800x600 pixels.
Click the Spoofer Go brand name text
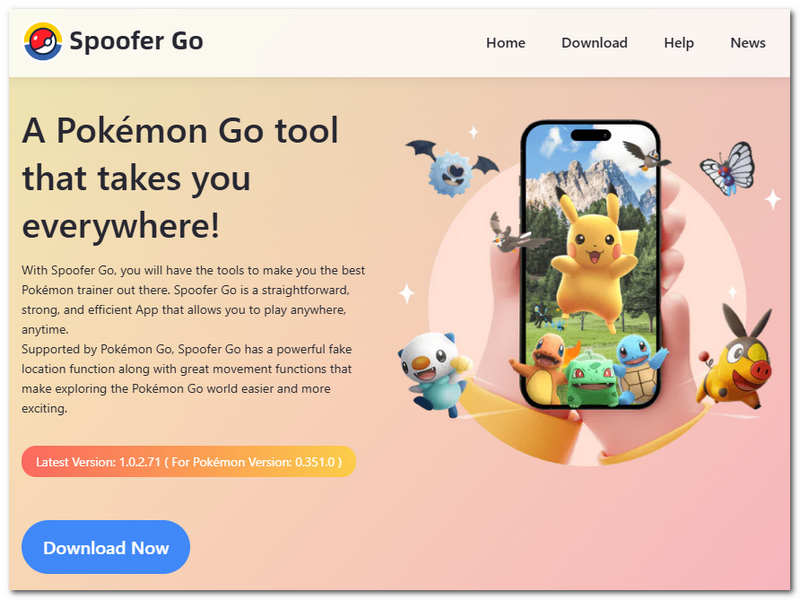(x=136, y=41)
